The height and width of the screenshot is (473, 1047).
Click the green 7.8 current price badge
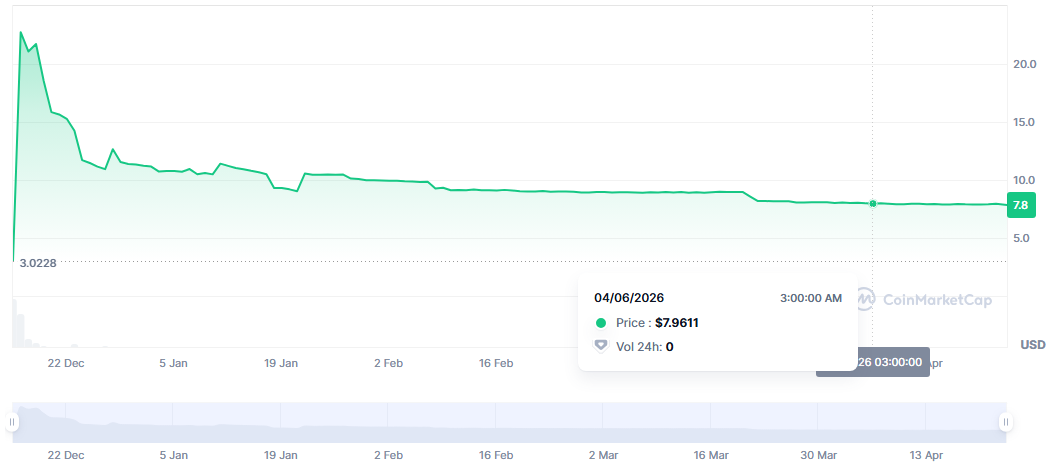click(1020, 205)
